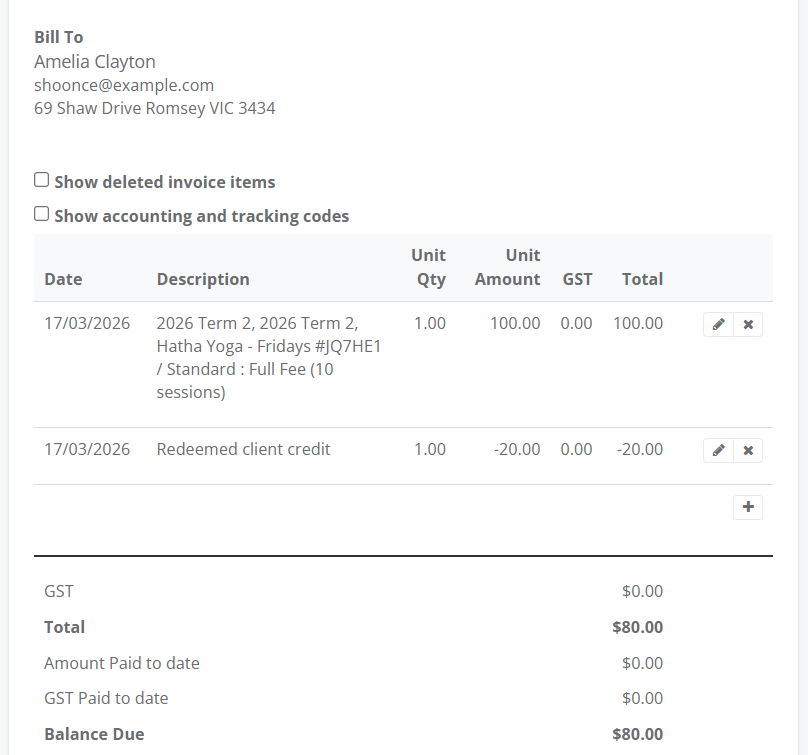This screenshot has width=808, height=755.
Task: Click the GST column header
Action: coord(577,279)
